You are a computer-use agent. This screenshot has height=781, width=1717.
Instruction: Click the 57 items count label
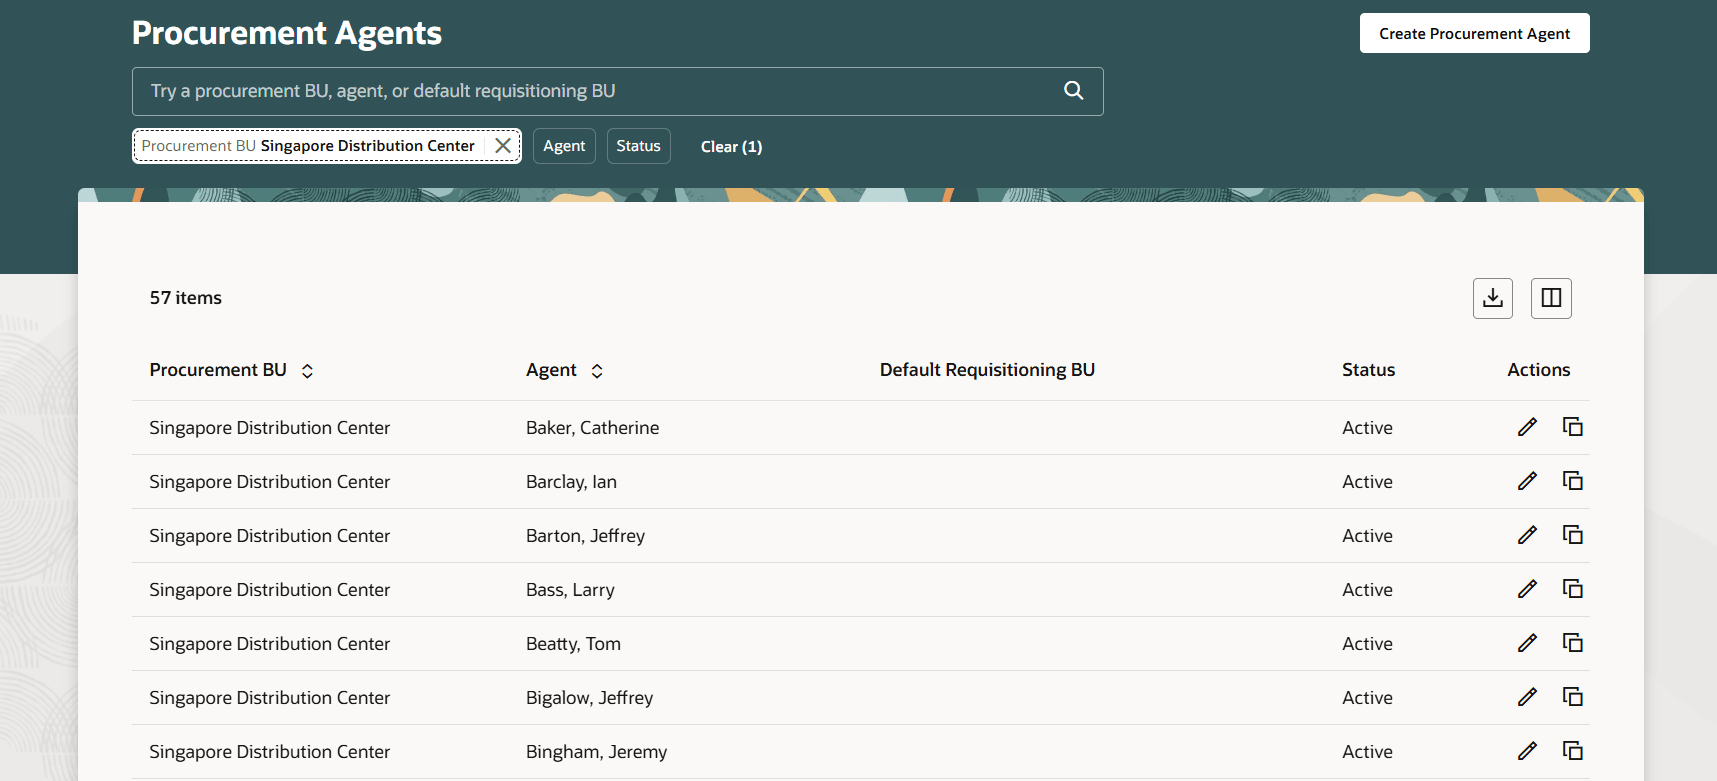(185, 298)
